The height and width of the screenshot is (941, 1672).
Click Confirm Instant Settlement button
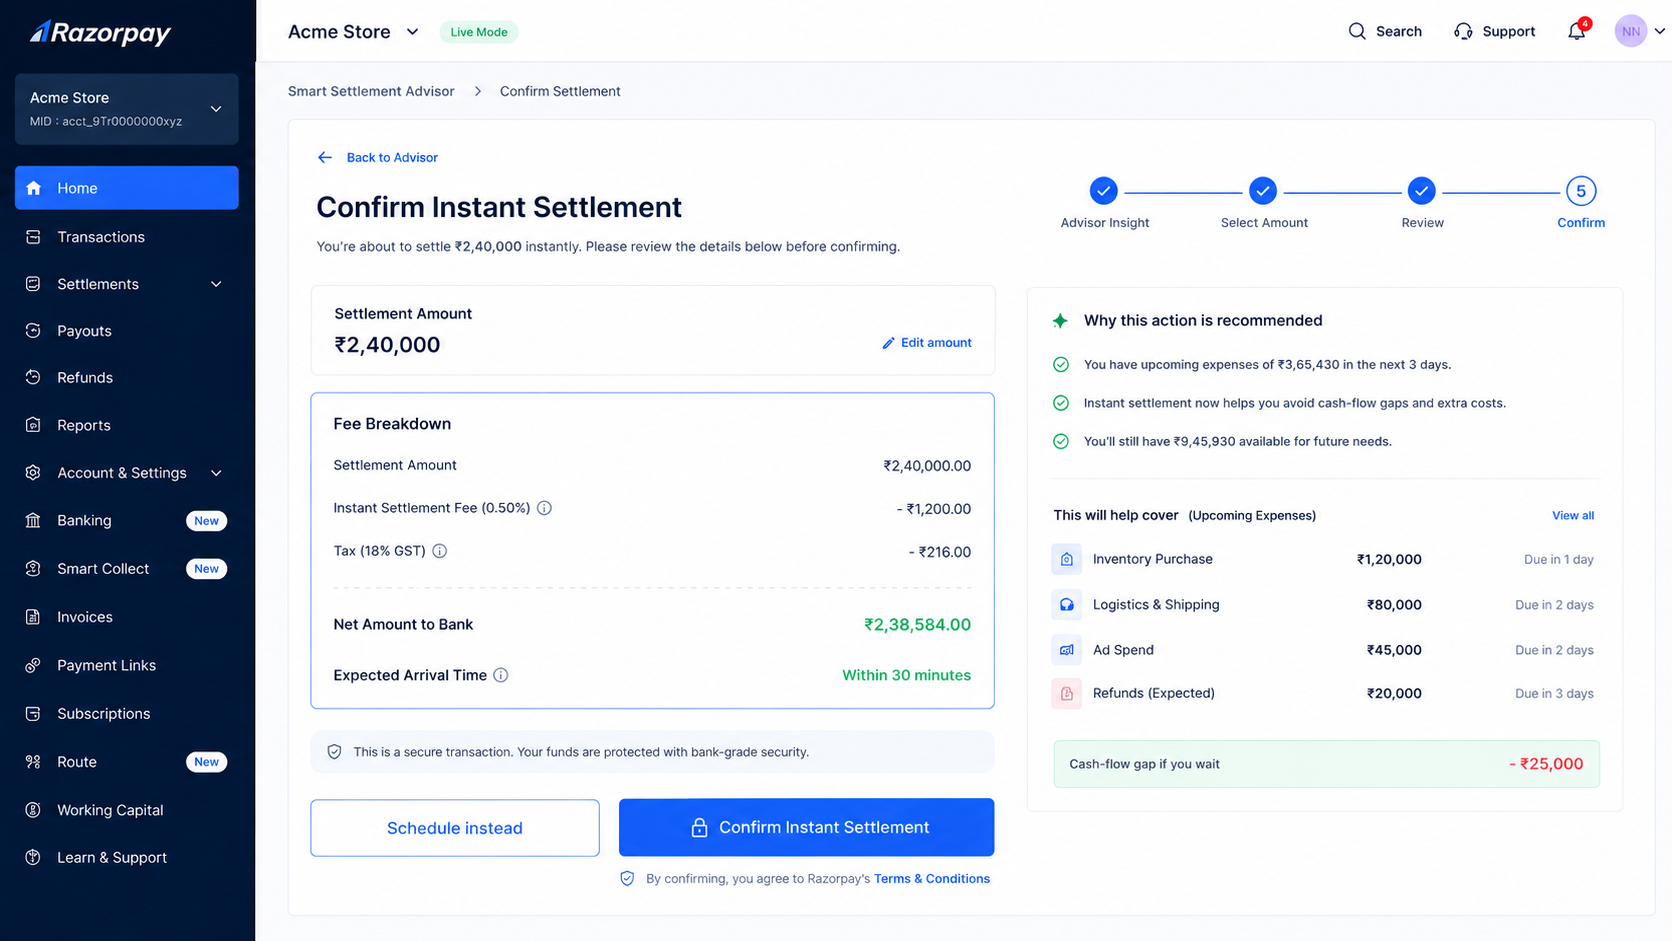[x=806, y=827]
